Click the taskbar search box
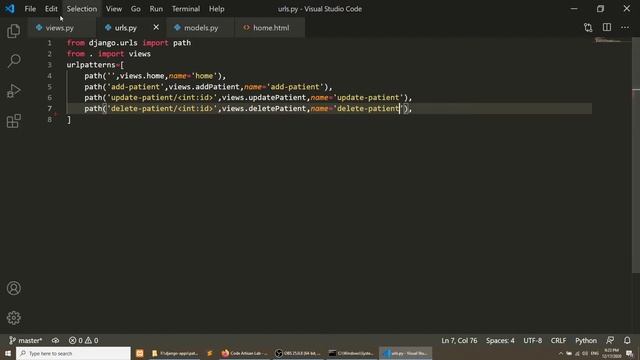This screenshot has width=640, height=360. (x=73, y=353)
